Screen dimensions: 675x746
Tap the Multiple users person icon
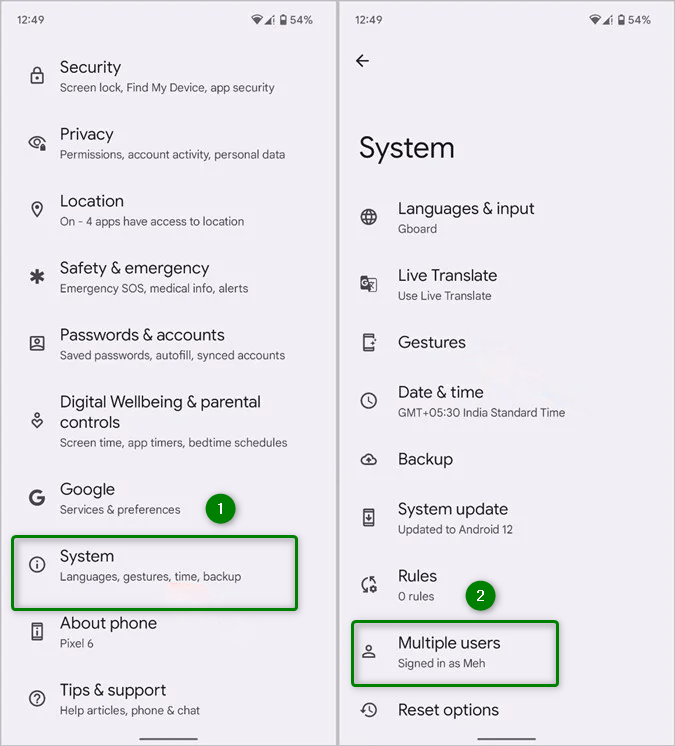coord(369,652)
